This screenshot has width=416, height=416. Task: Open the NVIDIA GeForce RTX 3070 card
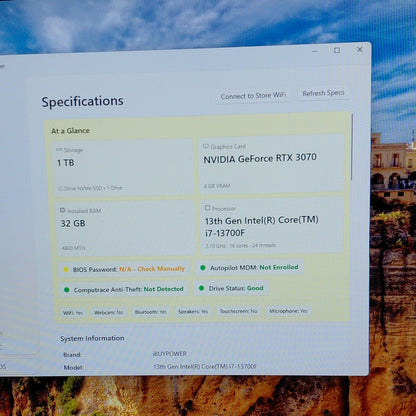point(271,163)
